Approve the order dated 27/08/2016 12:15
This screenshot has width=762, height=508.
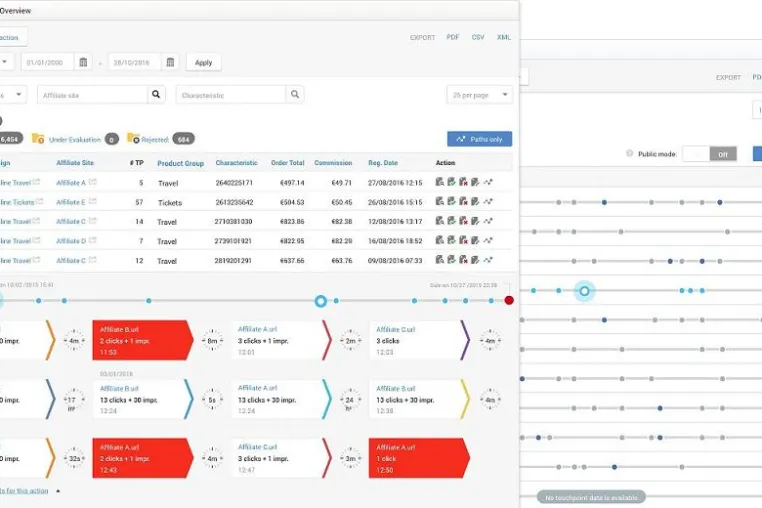pyautogui.click(x=451, y=182)
